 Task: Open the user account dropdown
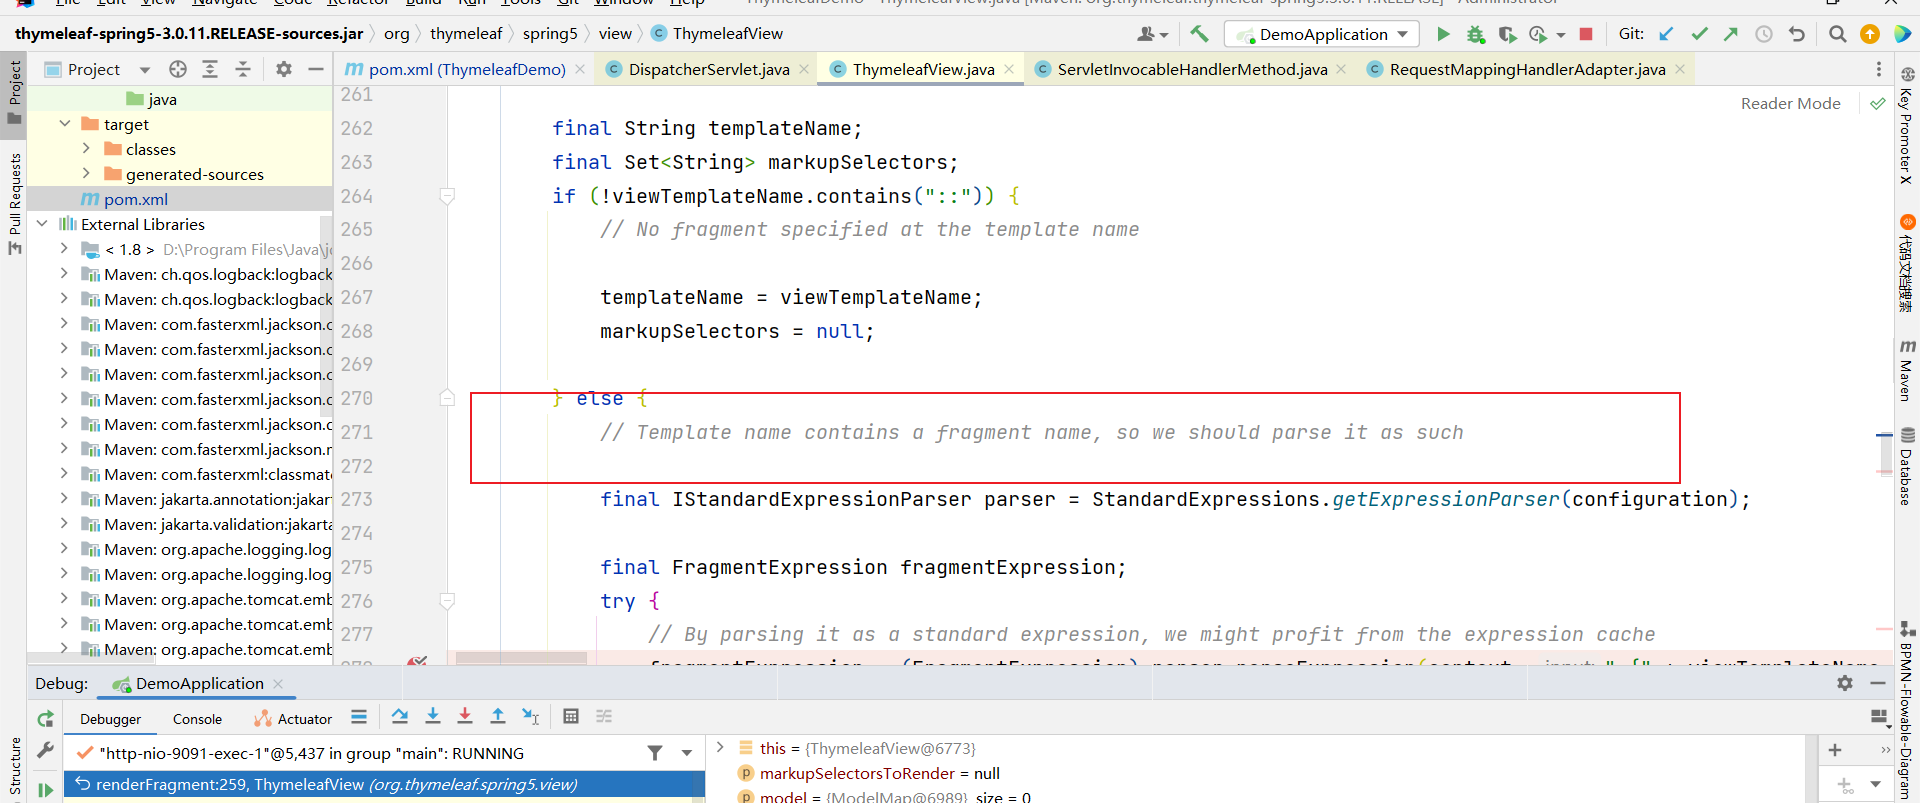point(1153,34)
